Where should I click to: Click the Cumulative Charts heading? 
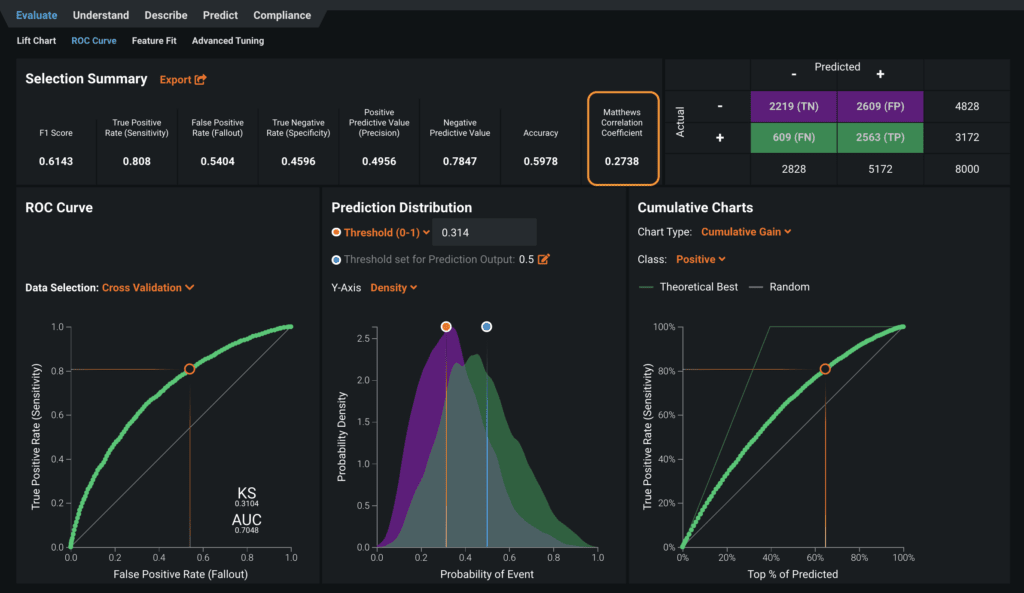pos(695,208)
